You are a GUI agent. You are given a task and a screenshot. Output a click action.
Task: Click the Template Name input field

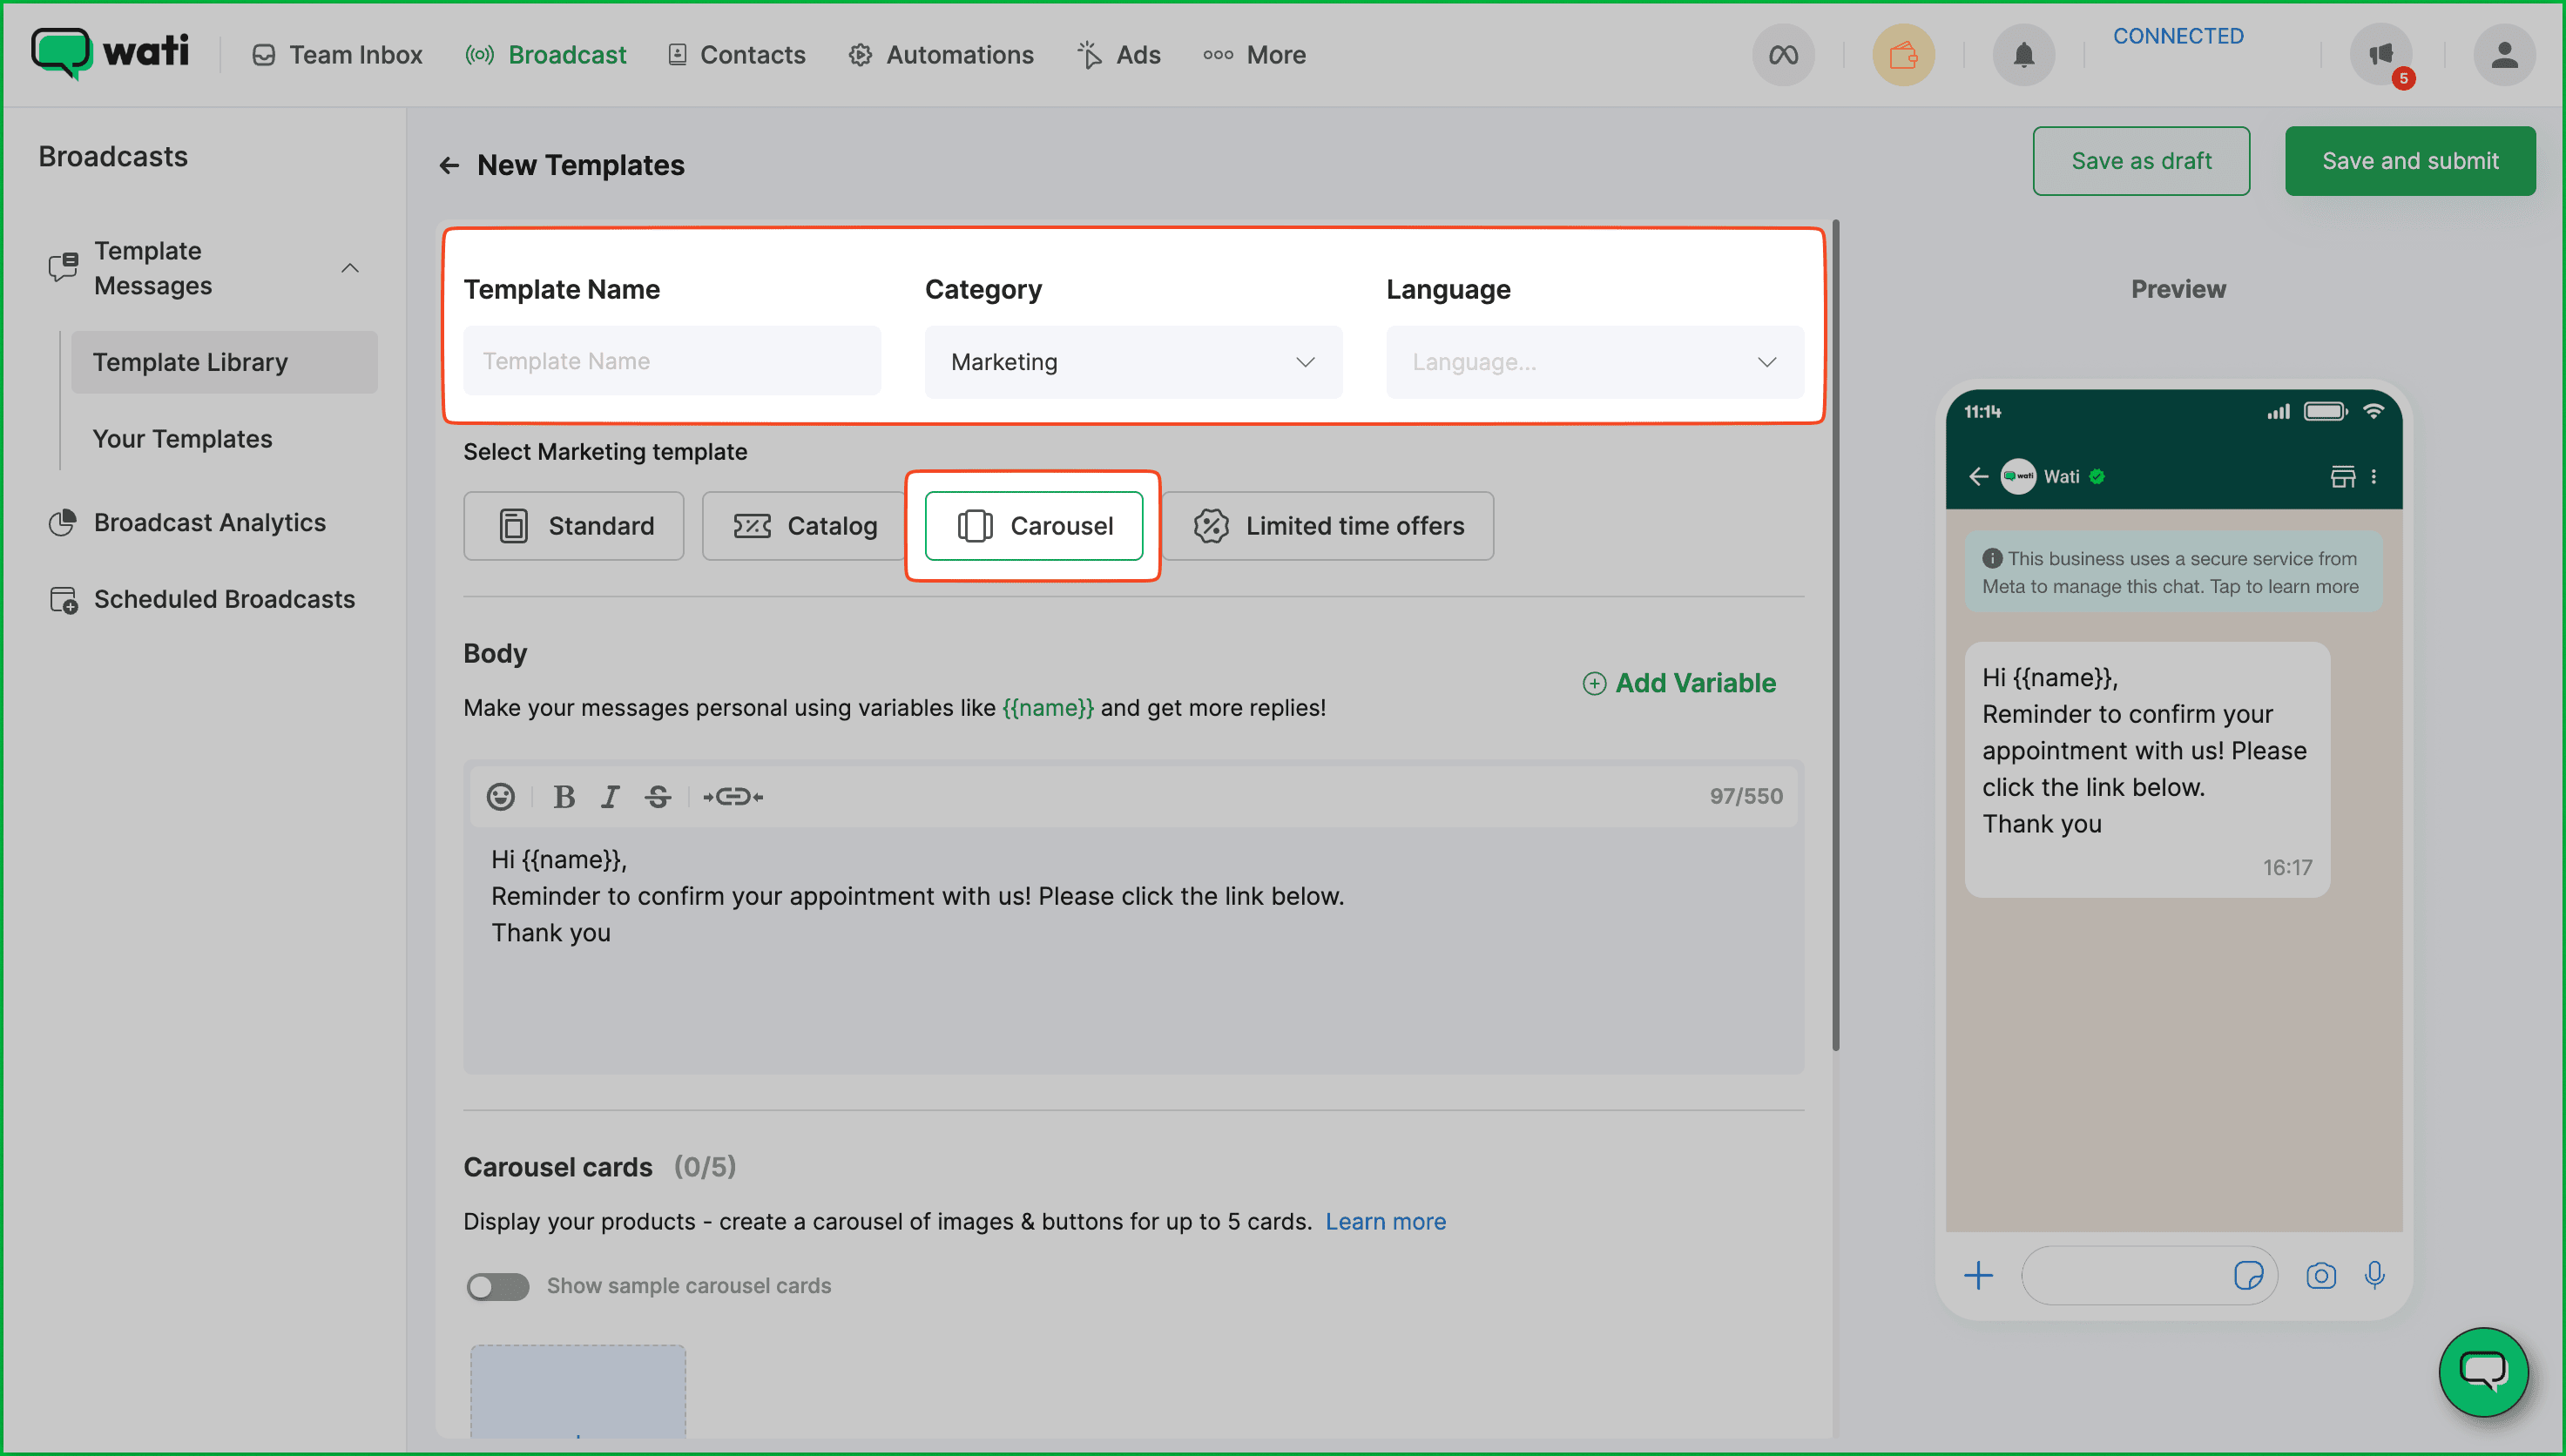(x=672, y=361)
